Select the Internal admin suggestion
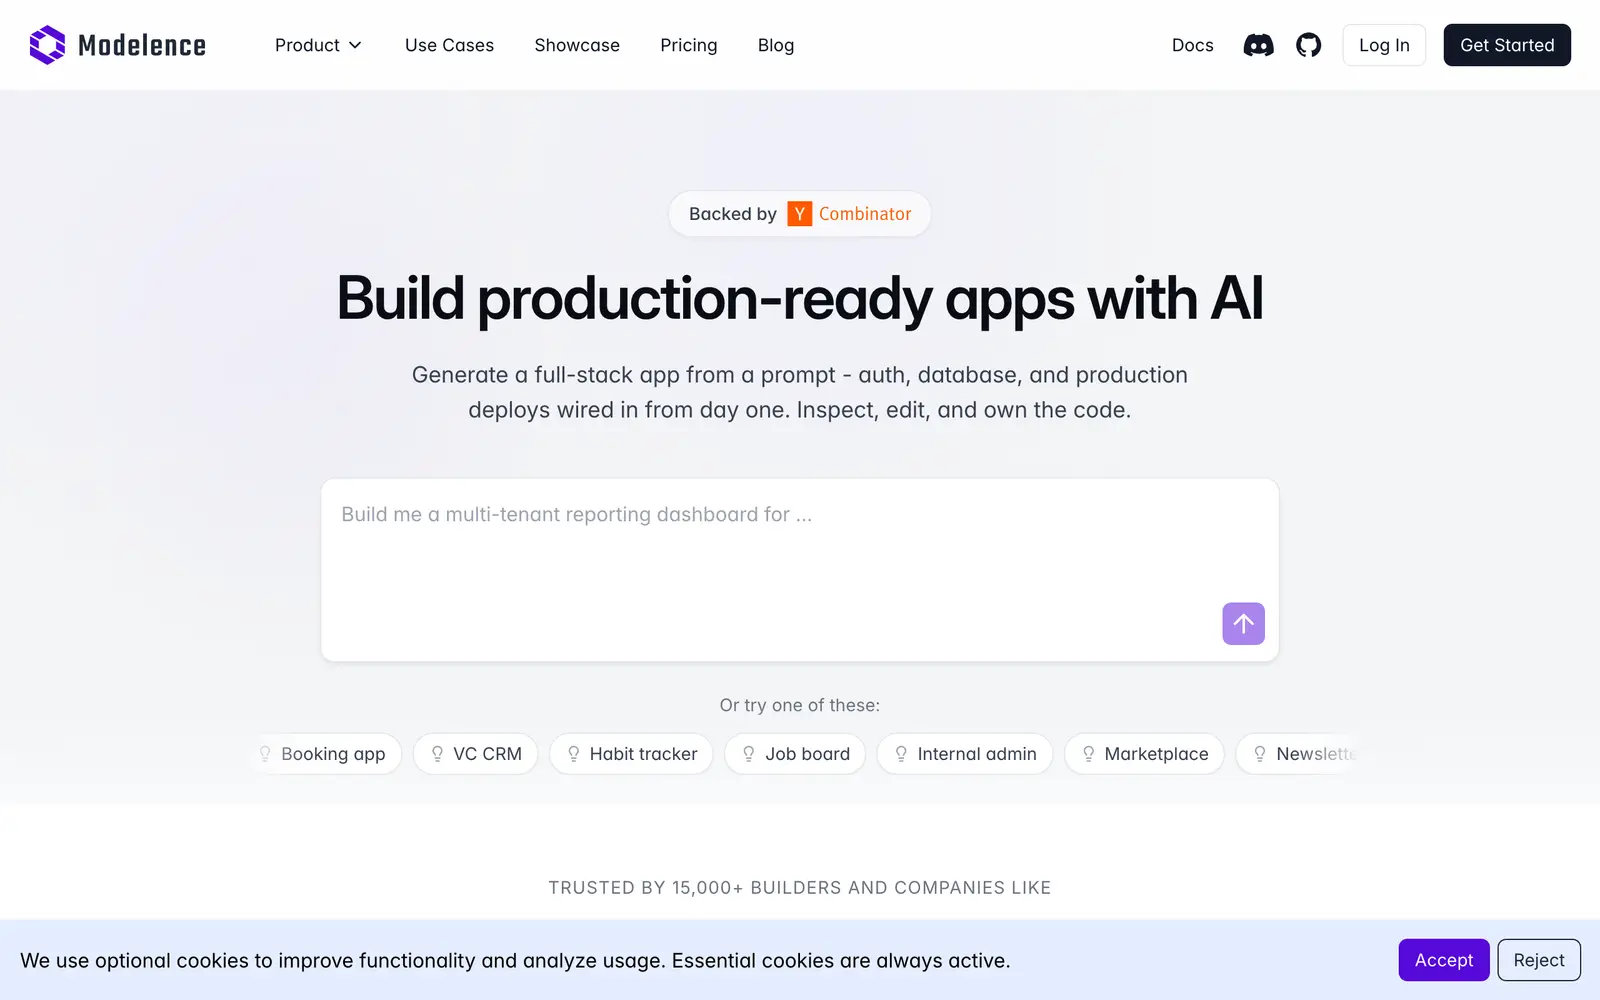The image size is (1600, 1000). click(965, 754)
